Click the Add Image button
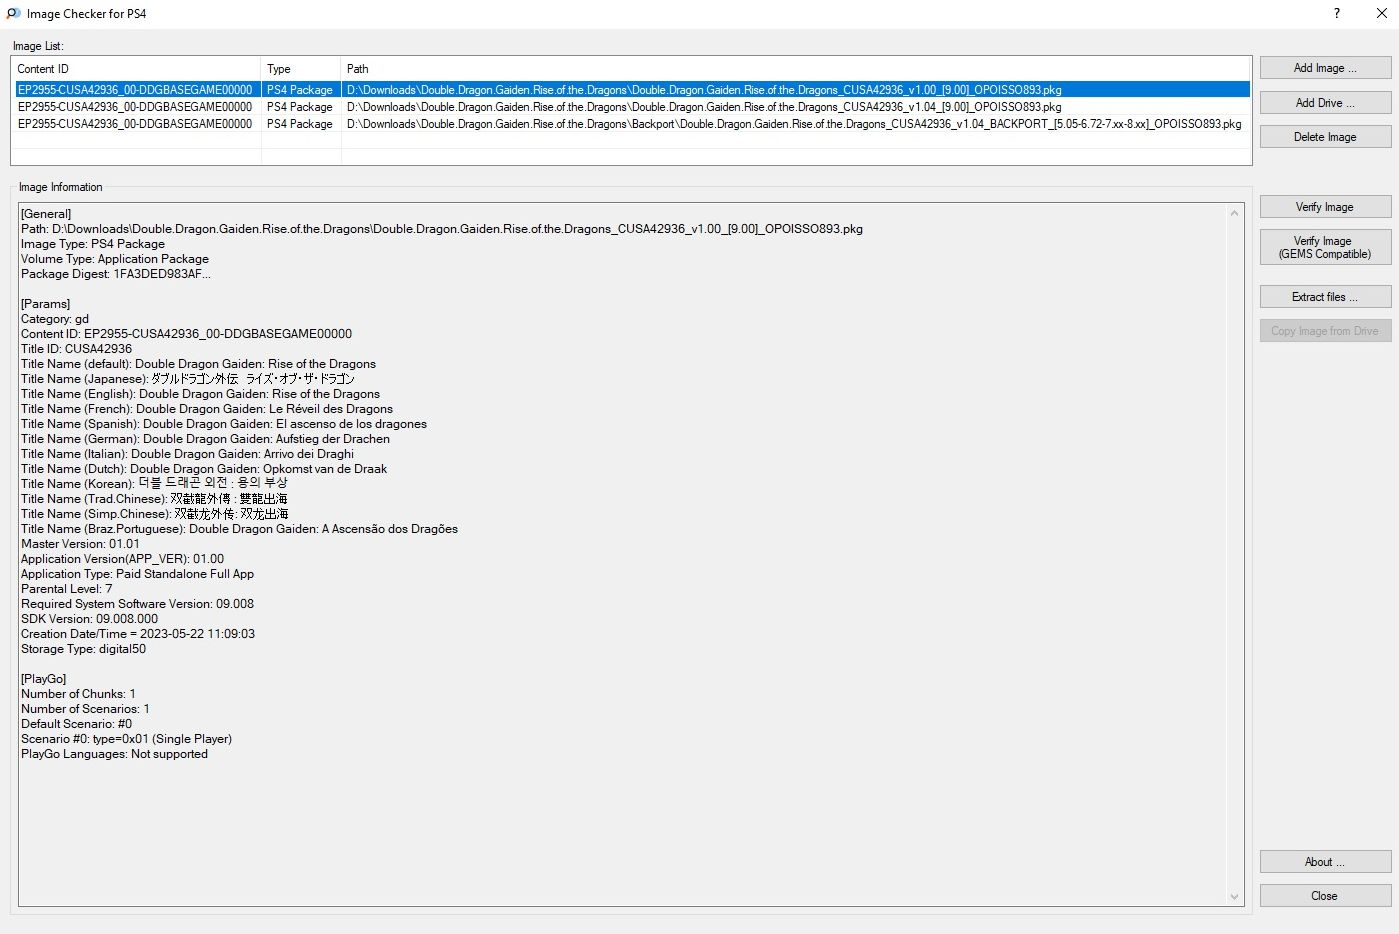This screenshot has width=1399, height=934. point(1325,68)
